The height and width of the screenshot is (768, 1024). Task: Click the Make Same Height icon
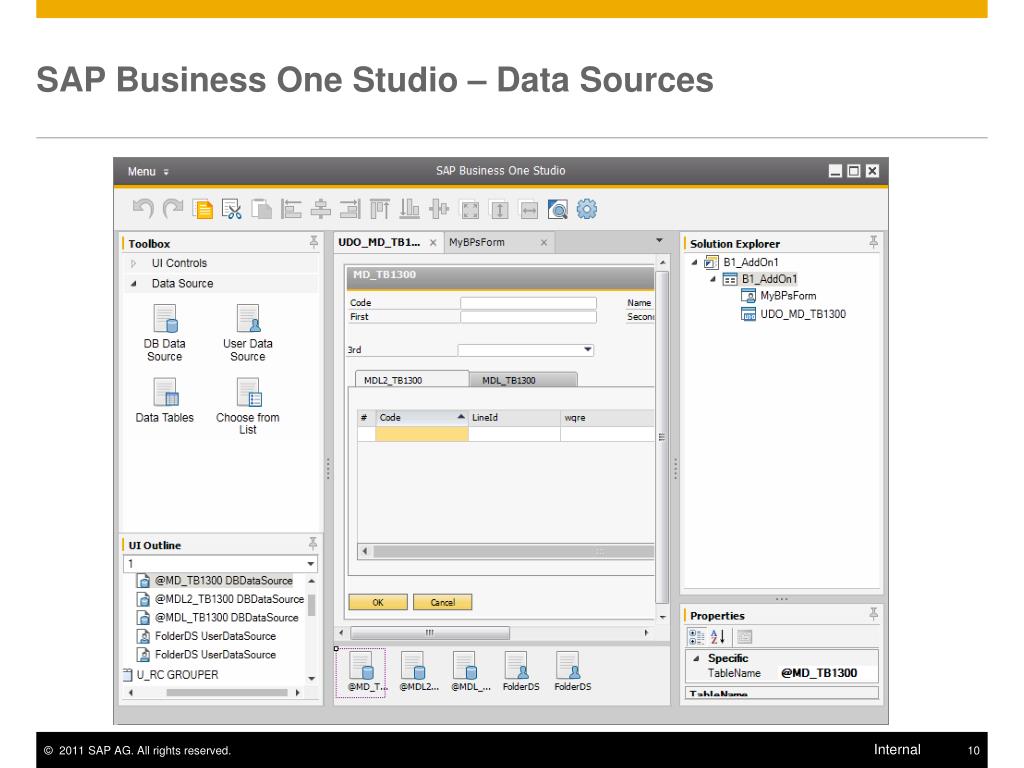(x=500, y=210)
